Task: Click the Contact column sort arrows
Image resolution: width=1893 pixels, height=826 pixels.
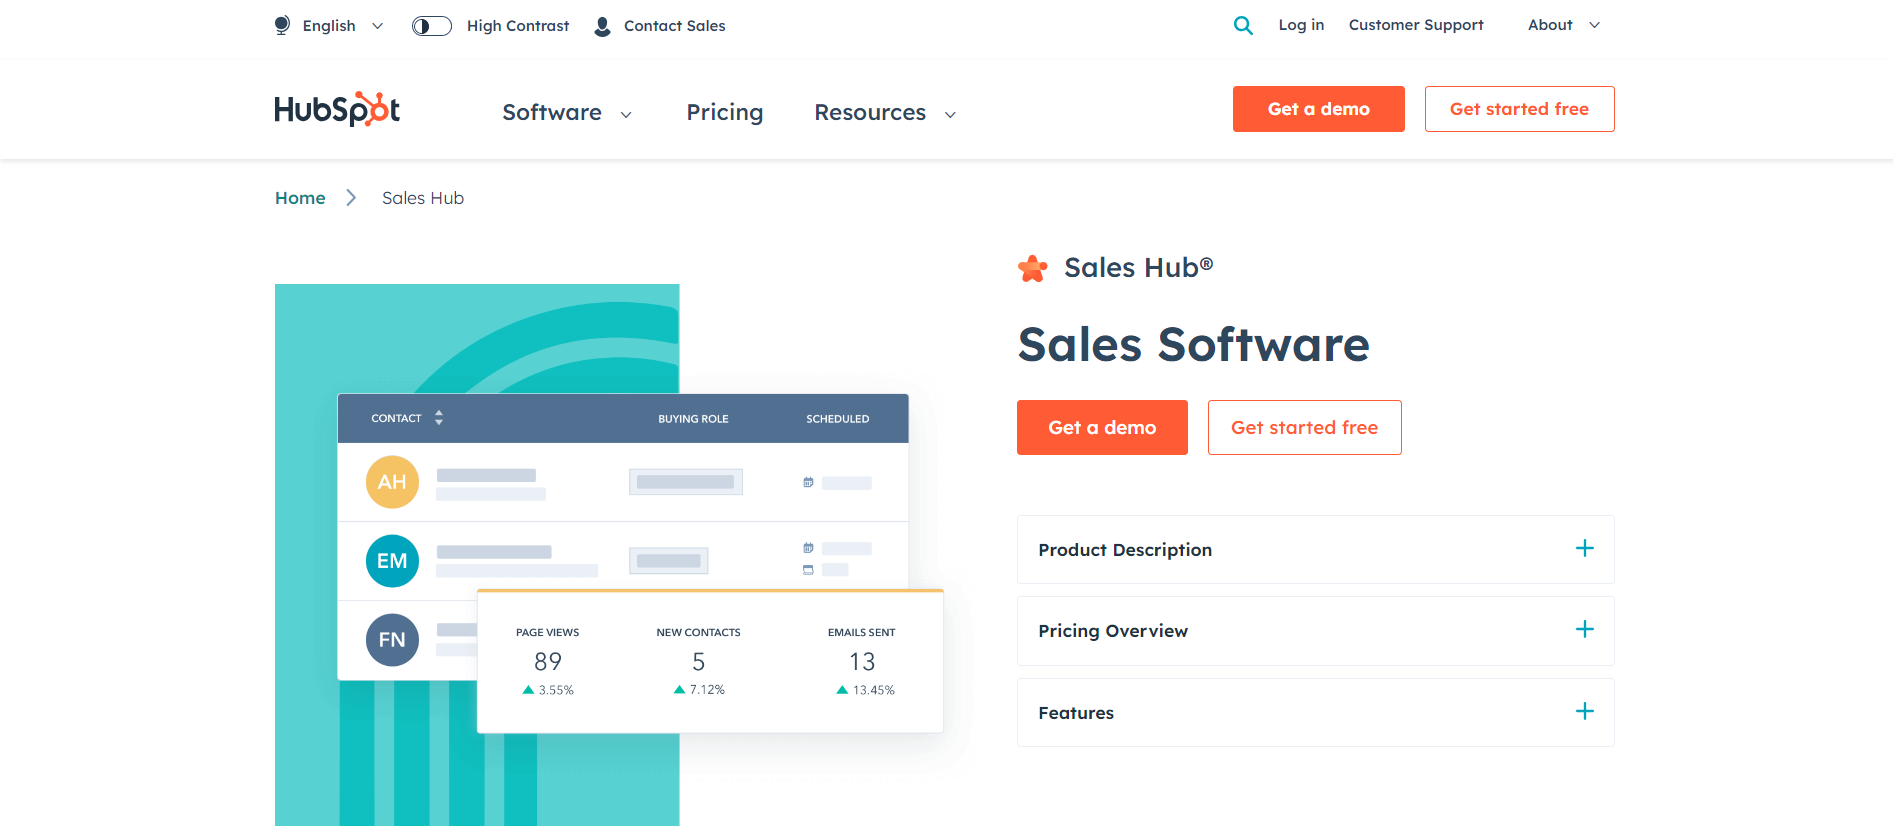Action: pyautogui.click(x=439, y=418)
